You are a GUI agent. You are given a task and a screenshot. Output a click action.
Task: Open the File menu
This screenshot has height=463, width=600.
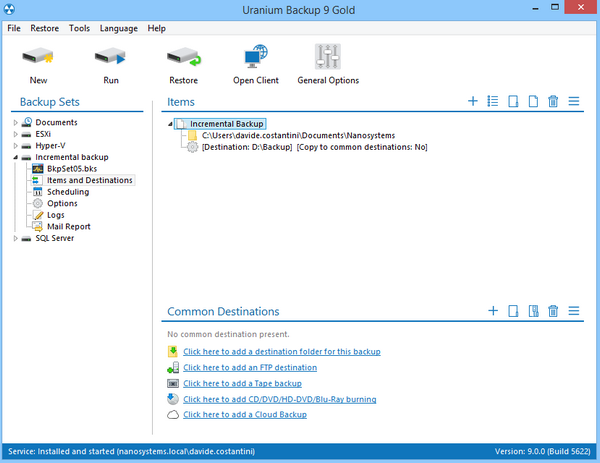pos(14,28)
